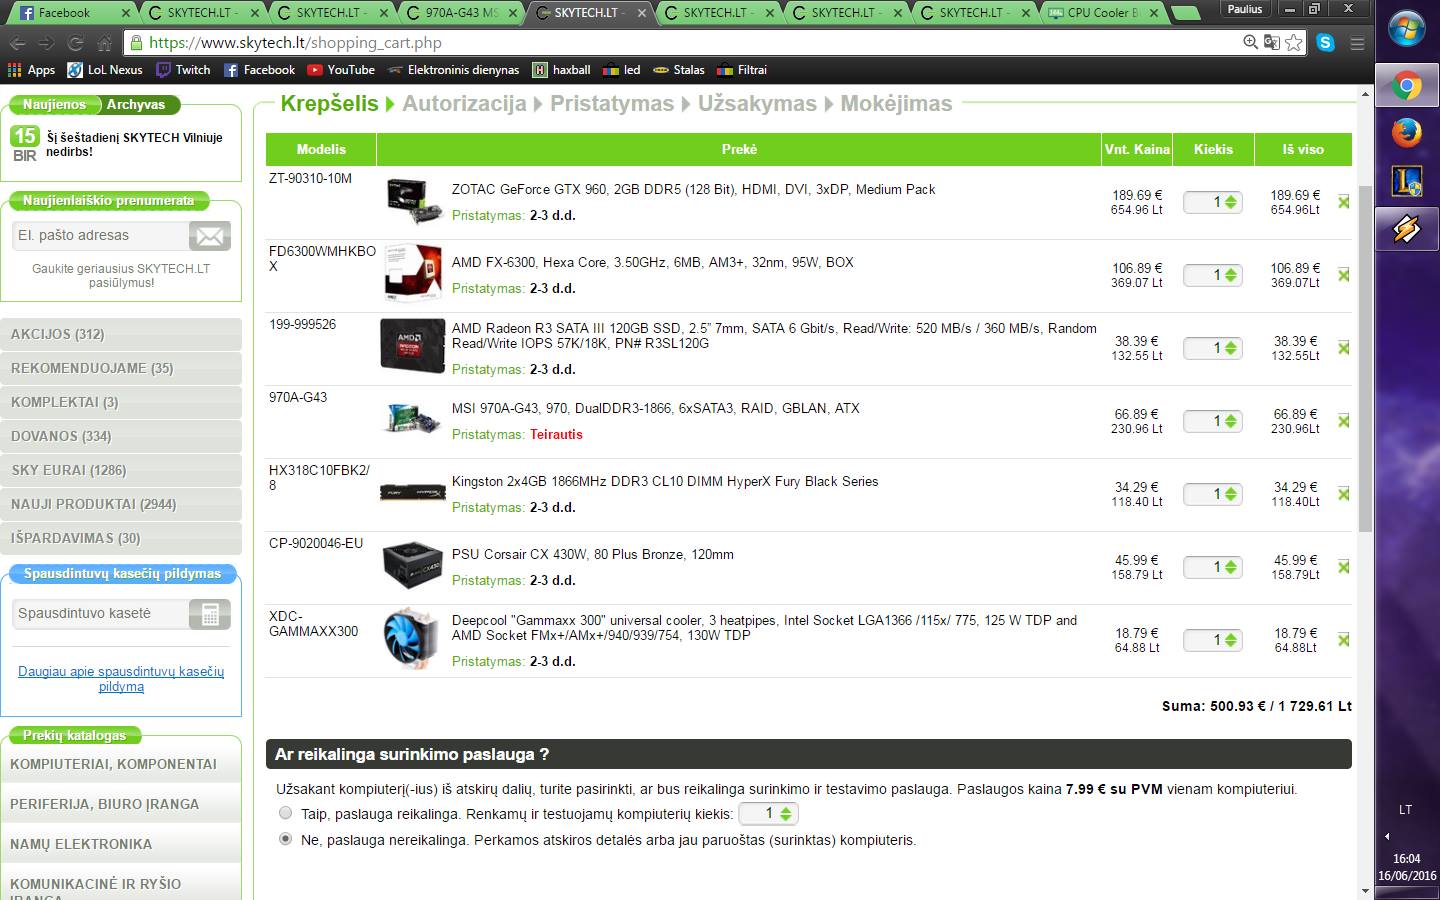1440x900 pixels.
Task: Reload the page
Action: [x=75, y=43]
